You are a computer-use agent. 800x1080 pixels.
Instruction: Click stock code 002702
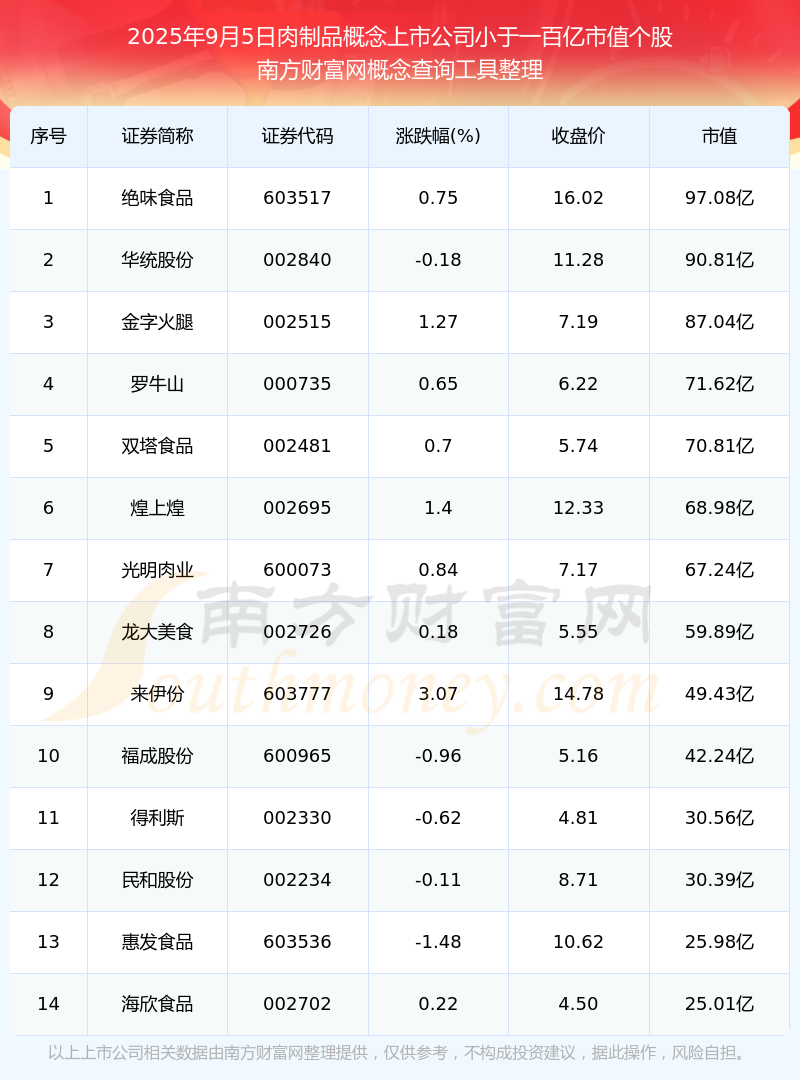(x=298, y=1004)
